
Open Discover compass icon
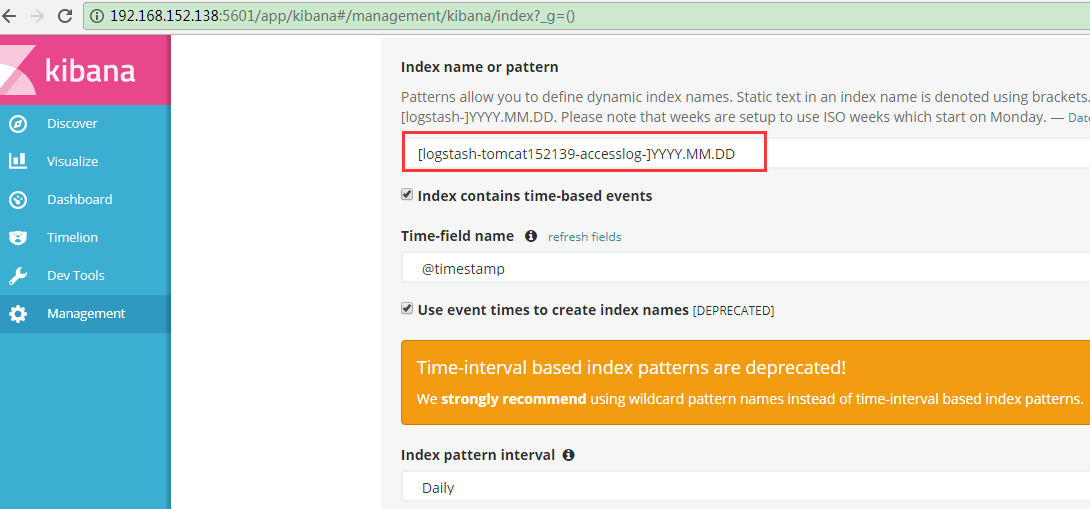pyautogui.click(x=18, y=124)
